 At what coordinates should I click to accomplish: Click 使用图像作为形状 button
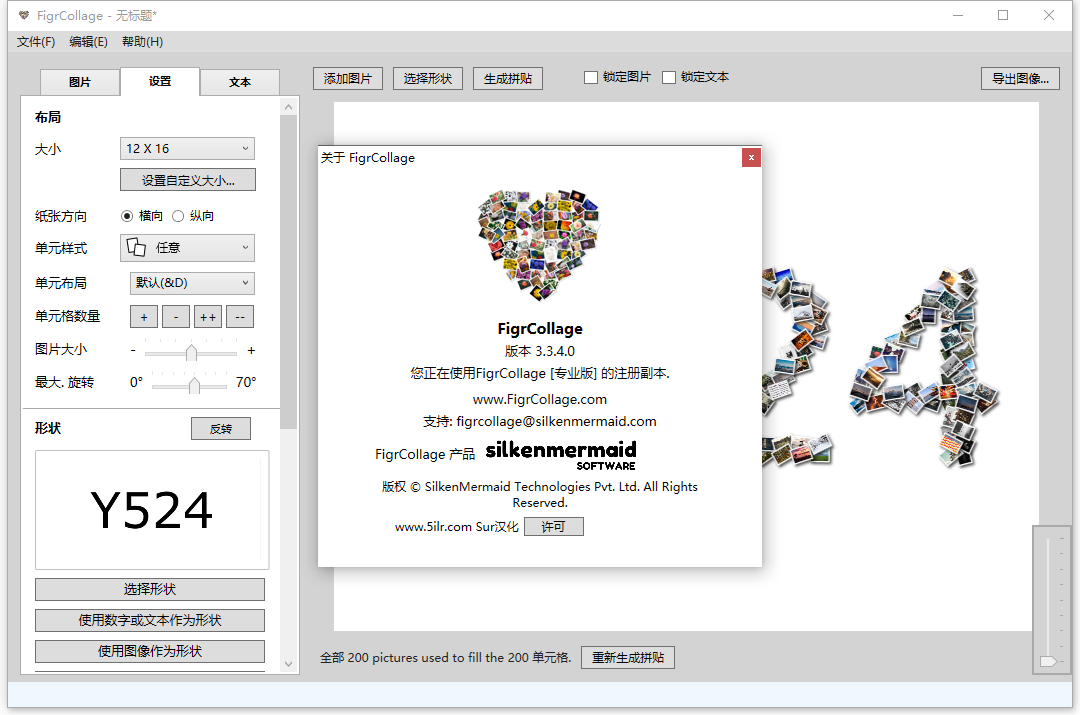(150, 652)
